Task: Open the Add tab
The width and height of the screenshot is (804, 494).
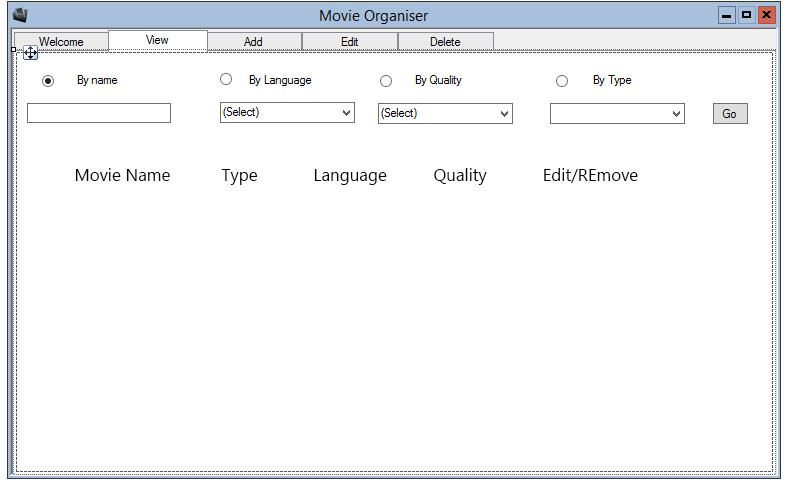Action: pyautogui.click(x=253, y=42)
